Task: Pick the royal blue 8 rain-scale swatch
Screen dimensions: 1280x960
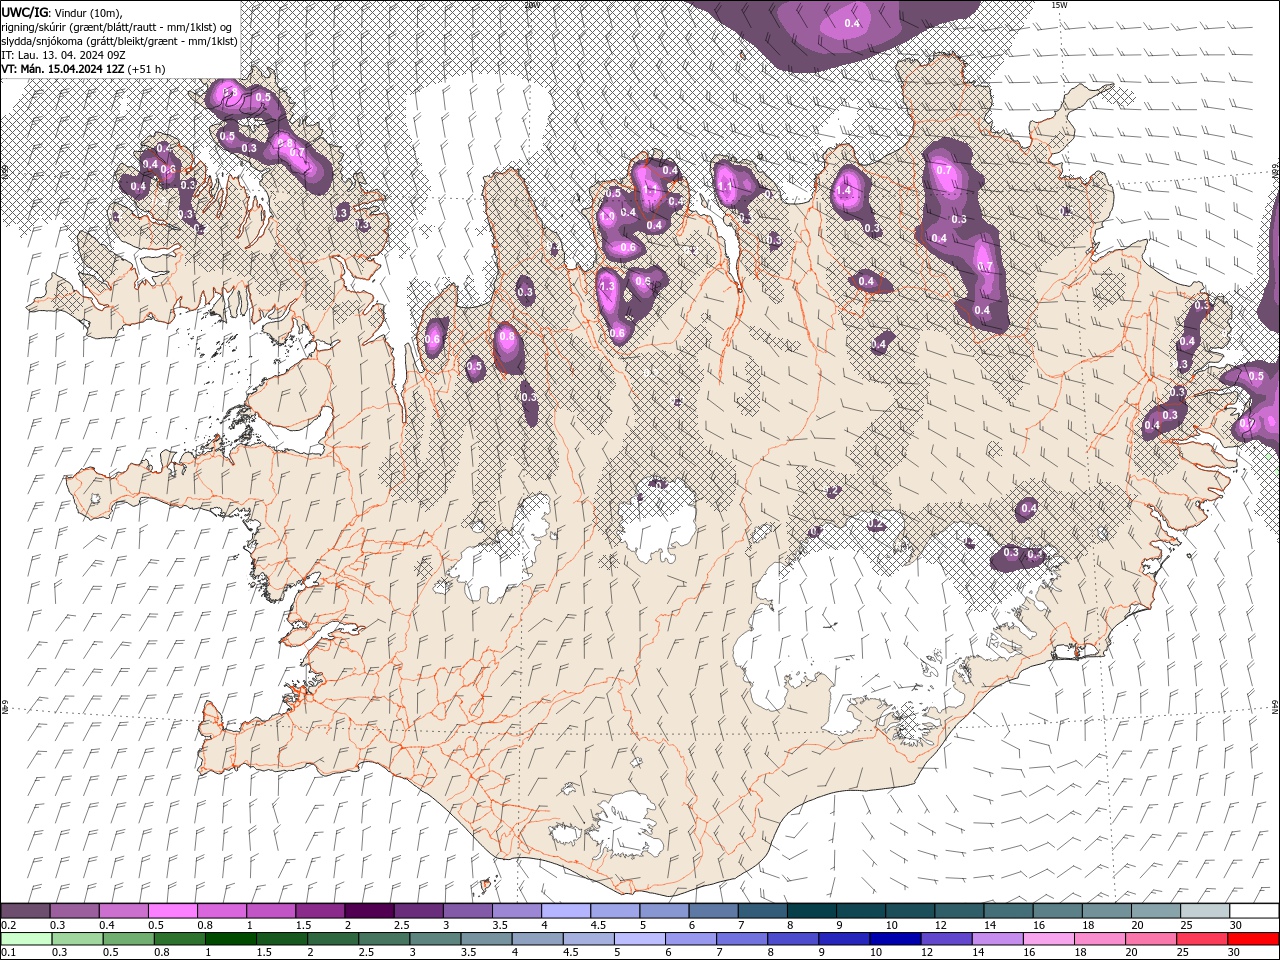Action: [792, 938]
